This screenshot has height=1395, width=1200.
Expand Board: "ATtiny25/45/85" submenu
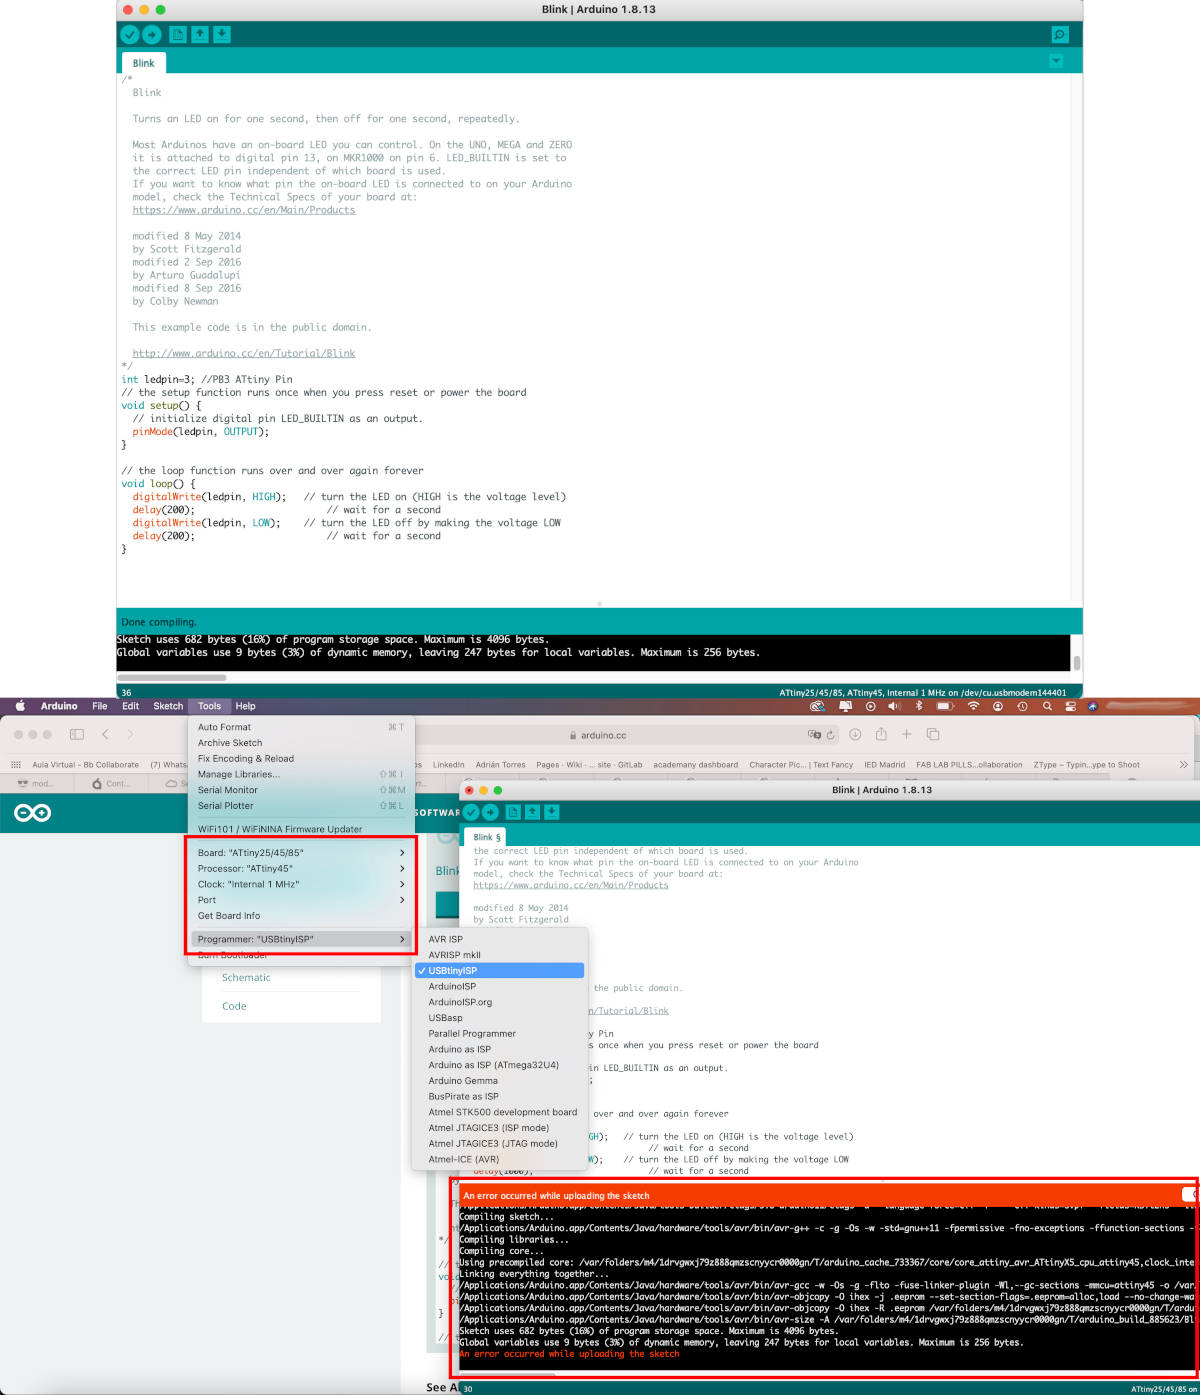coord(301,853)
